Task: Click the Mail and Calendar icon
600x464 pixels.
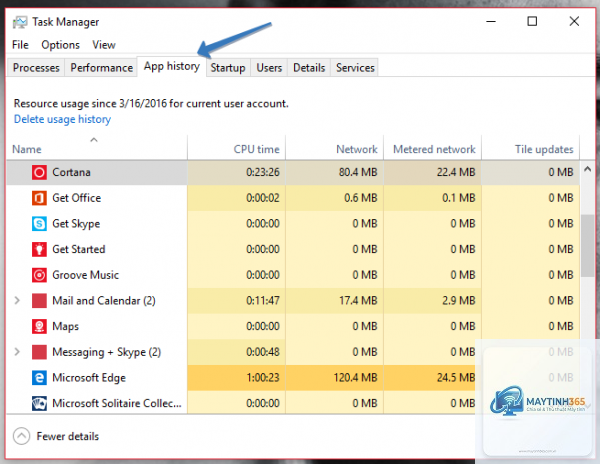Action: [39, 301]
